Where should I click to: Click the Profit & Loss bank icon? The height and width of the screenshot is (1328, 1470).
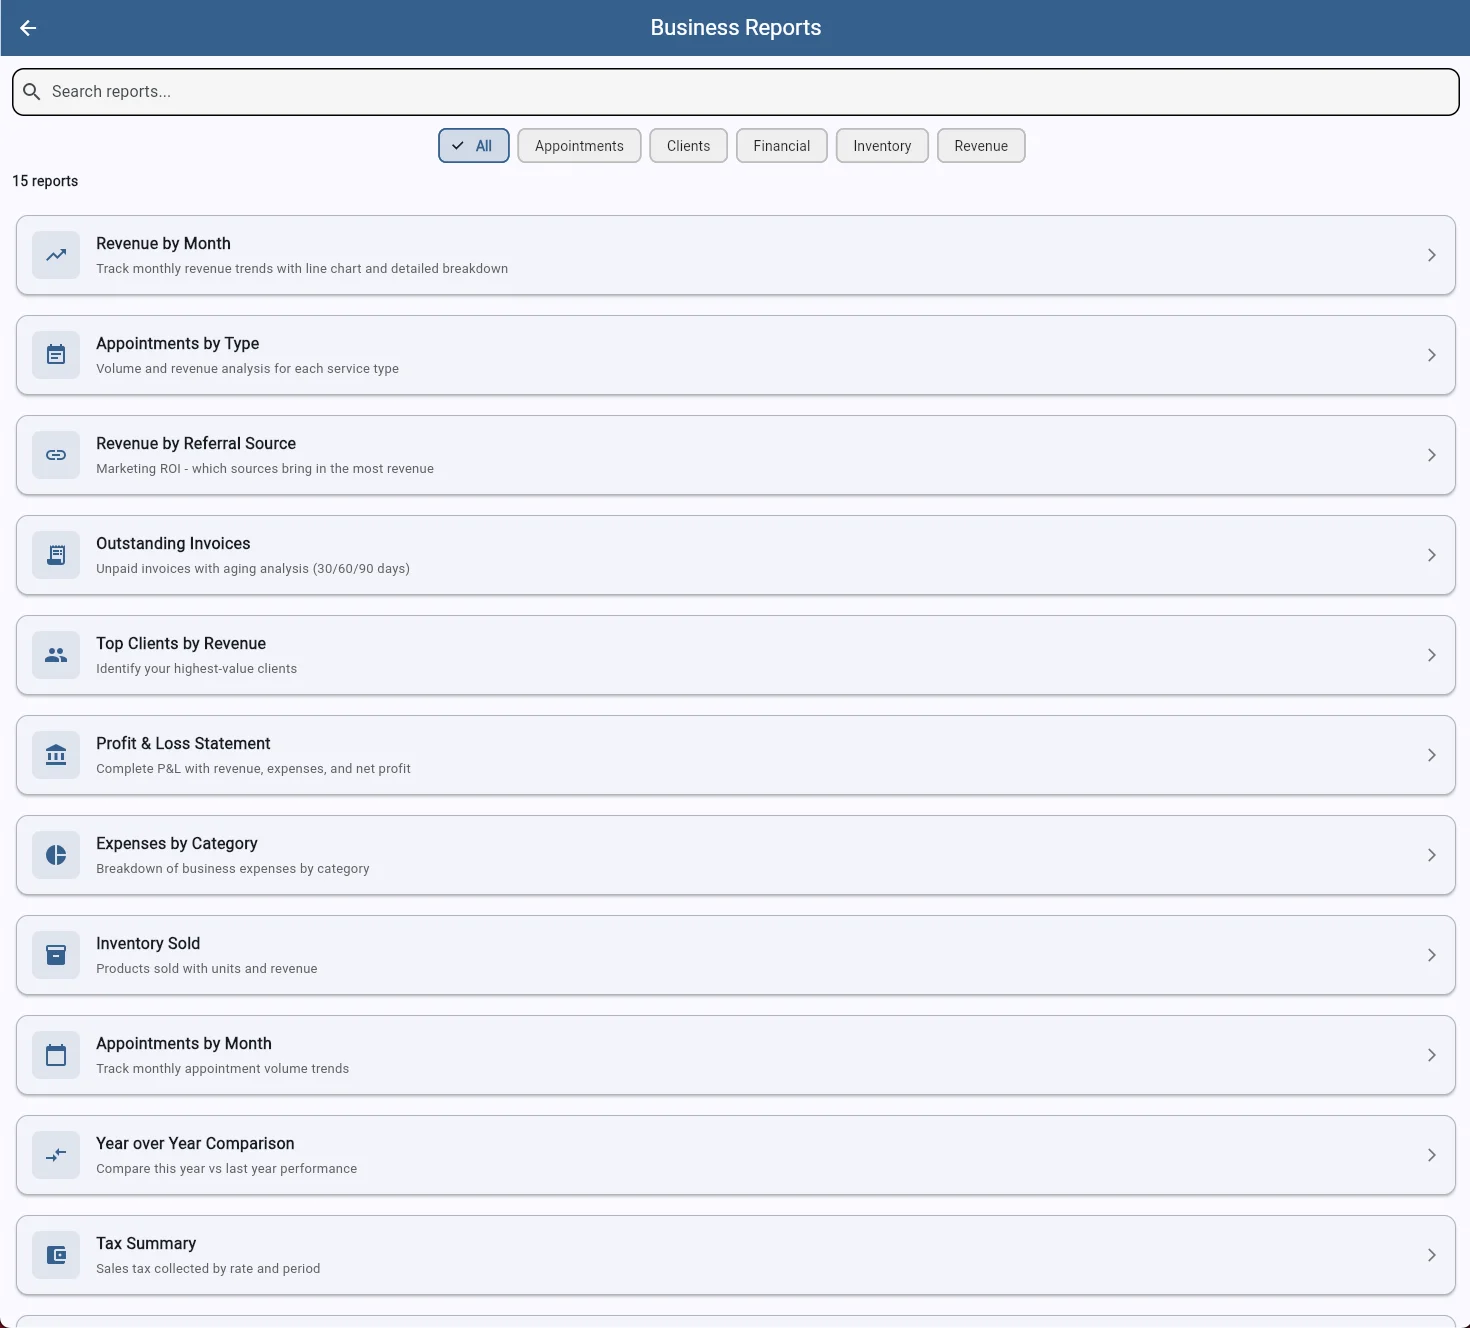click(55, 755)
